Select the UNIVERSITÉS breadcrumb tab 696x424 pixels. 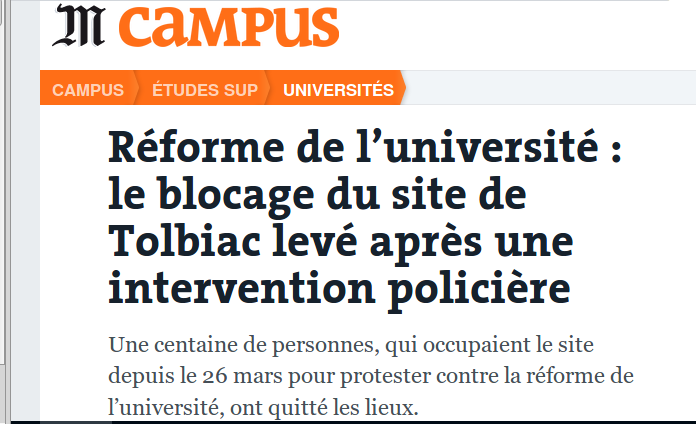coord(338,90)
